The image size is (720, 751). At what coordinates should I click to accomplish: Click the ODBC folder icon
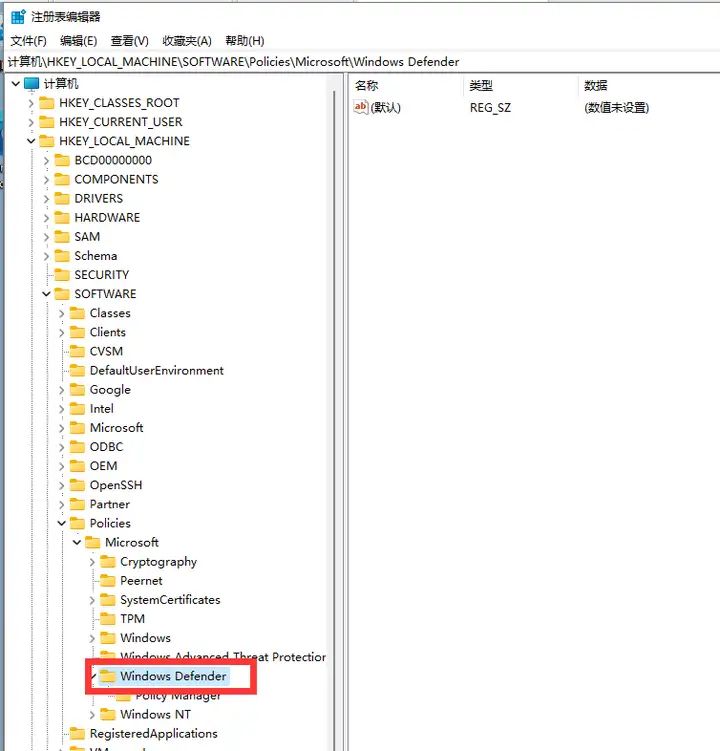pyautogui.click(x=77, y=447)
